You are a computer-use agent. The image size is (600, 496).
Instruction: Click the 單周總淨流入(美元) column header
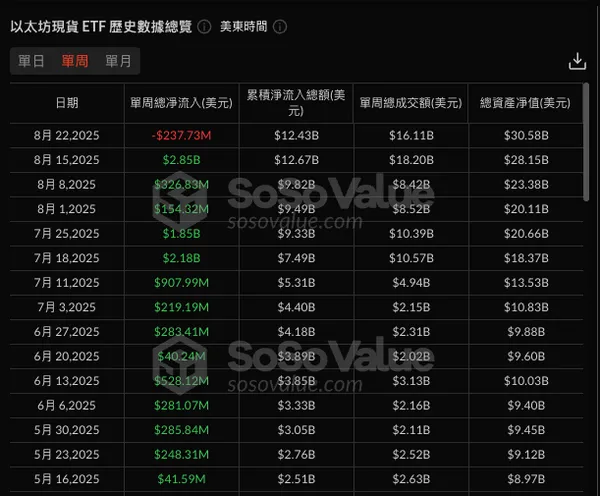(x=181, y=103)
